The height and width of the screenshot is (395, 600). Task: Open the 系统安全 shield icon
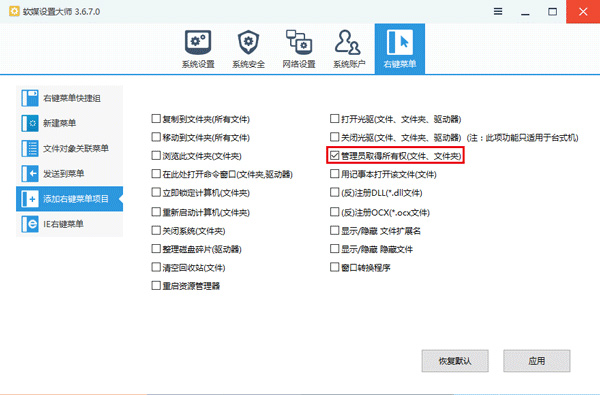point(248,42)
